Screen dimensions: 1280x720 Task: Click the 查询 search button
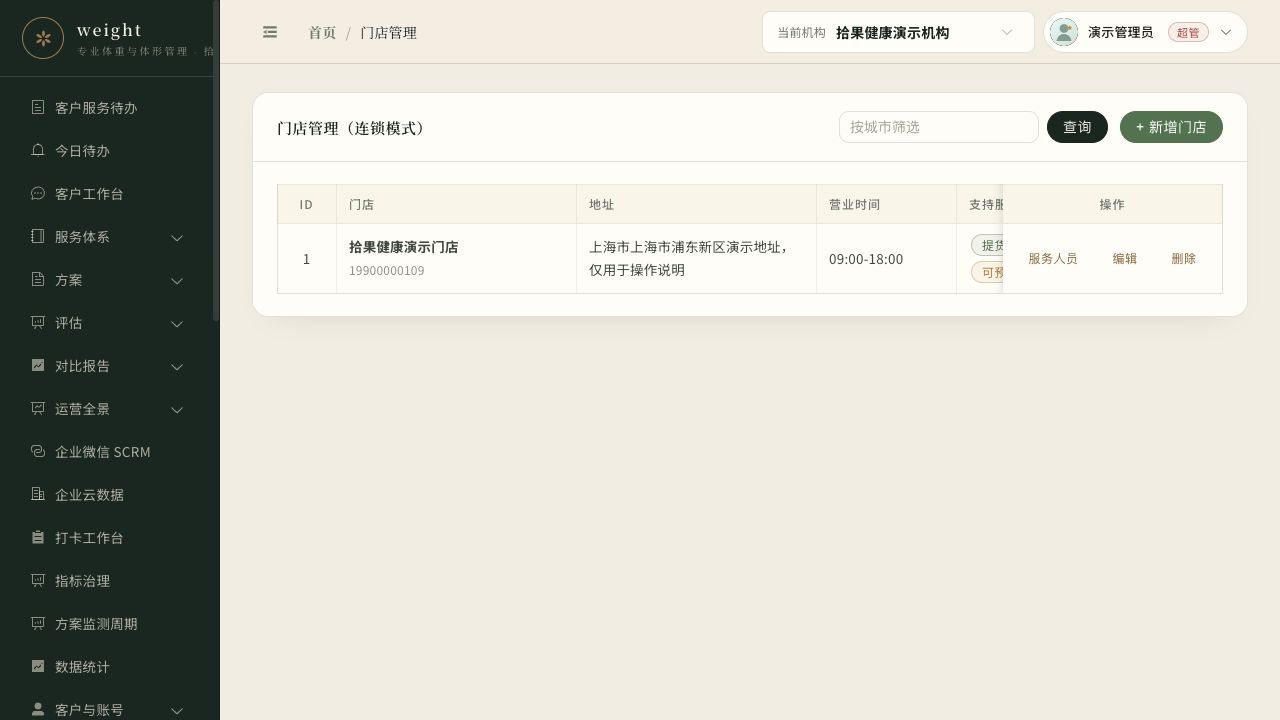pos(1077,127)
